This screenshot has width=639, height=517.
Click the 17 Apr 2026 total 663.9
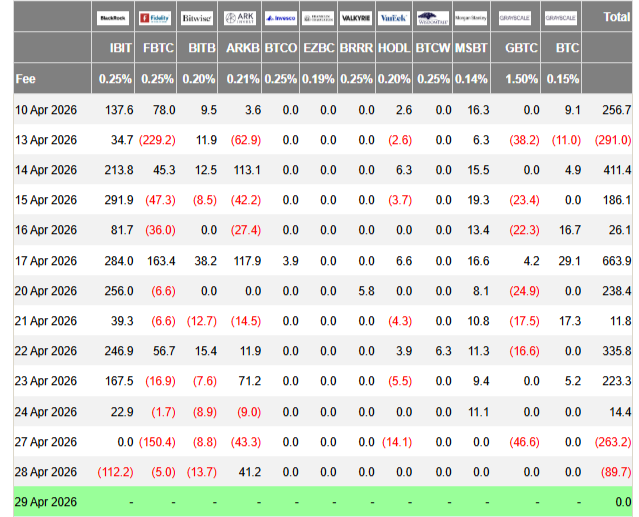point(617,261)
